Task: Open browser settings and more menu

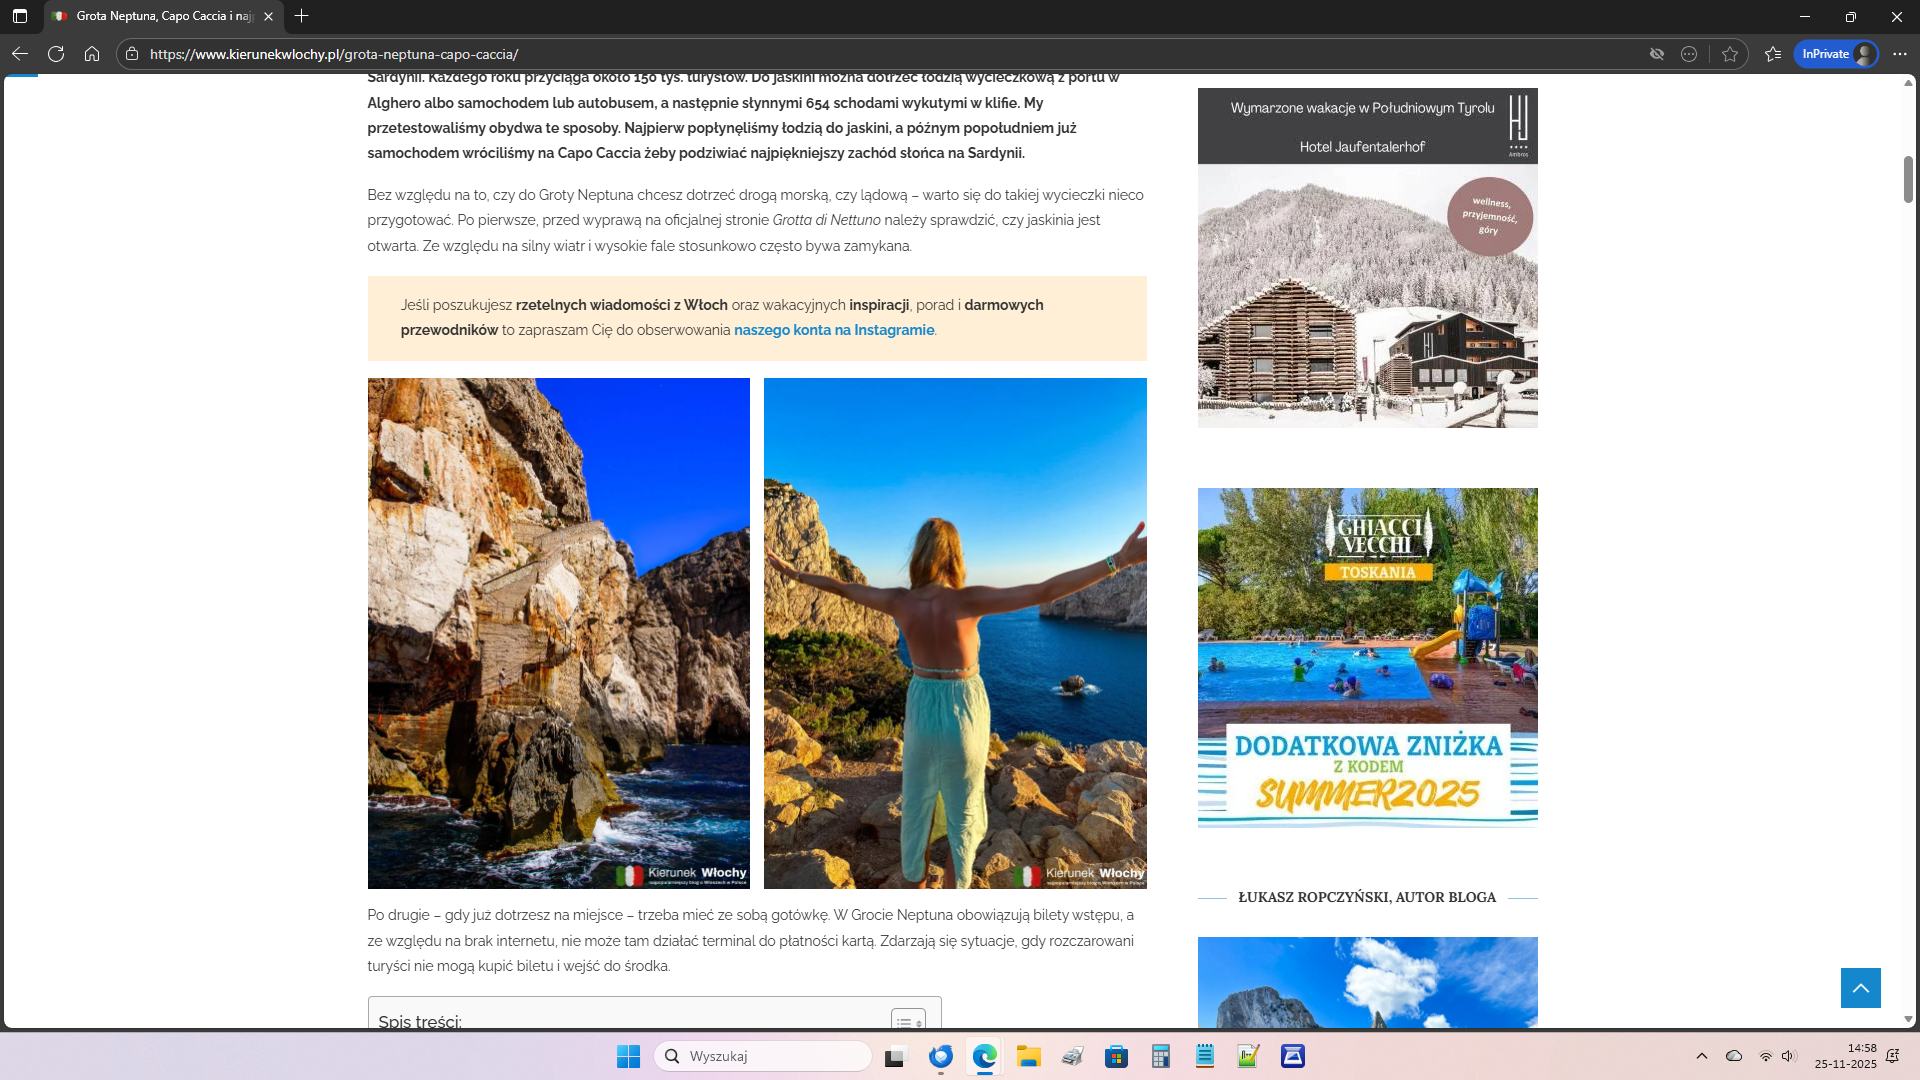Action: click(1899, 54)
